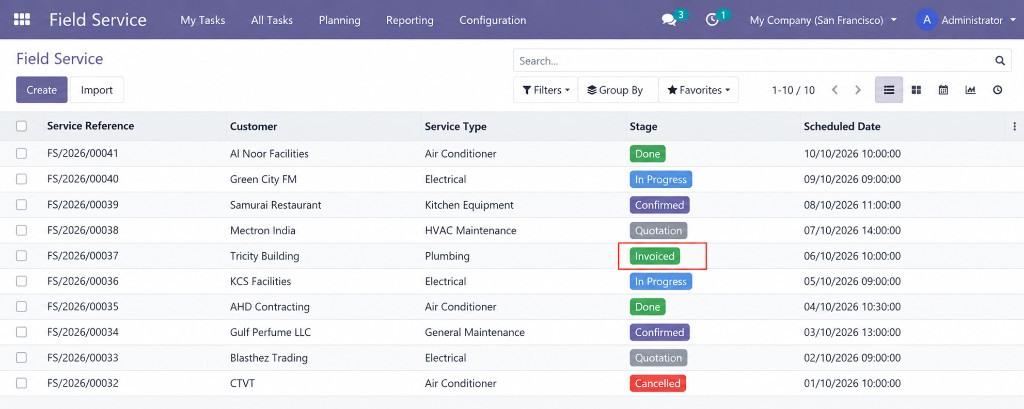Screen dimensions: 1024x409
Task: Open record FS/2026/00041
Action: [x=83, y=154]
